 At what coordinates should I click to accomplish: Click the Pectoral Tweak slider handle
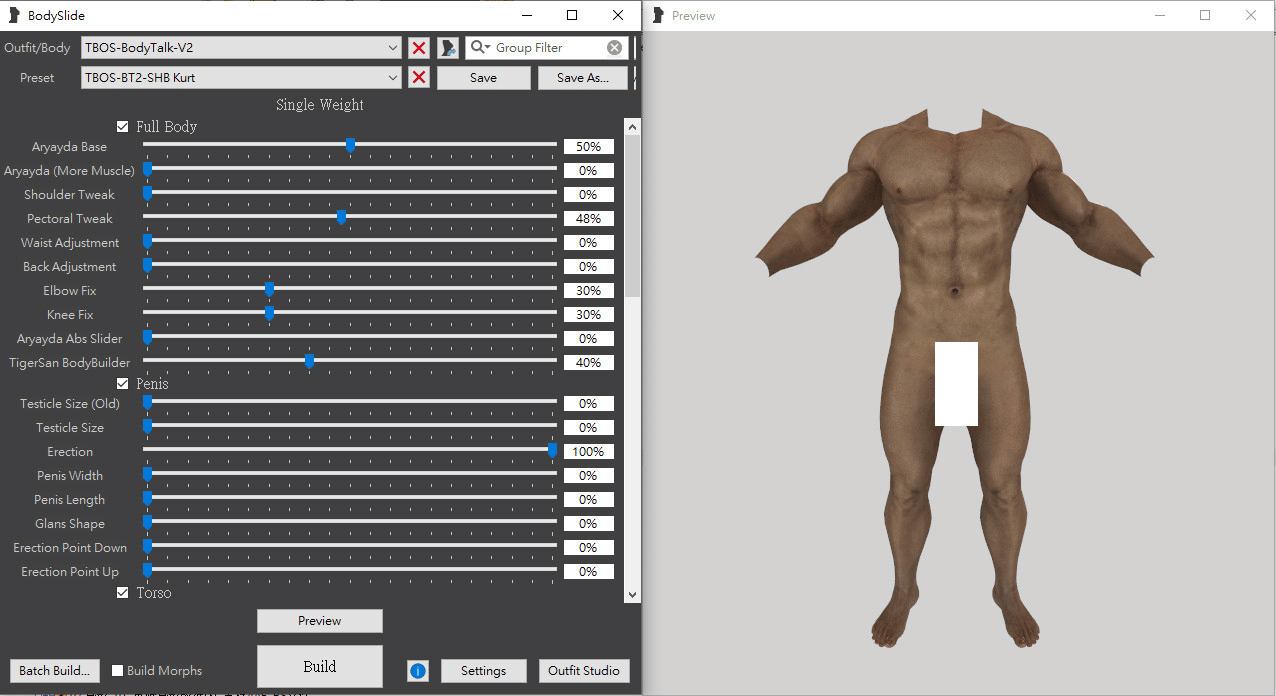pos(342,217)
